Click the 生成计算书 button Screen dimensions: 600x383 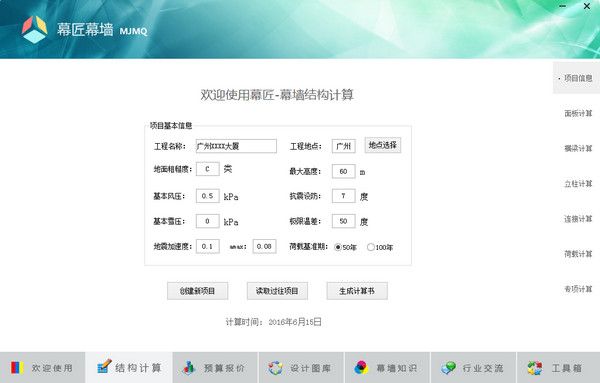point(357,291)
